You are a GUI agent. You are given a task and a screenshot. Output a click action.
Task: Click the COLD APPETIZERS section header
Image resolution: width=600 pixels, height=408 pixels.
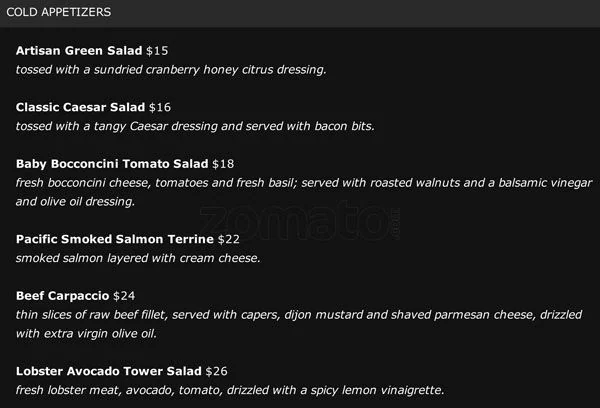58,12
